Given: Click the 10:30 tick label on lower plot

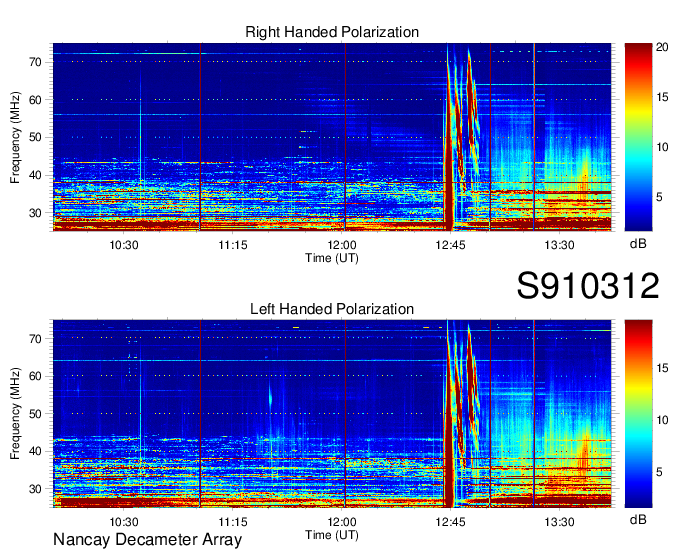Looking at the screenshot, I should (x=124, y=522).
